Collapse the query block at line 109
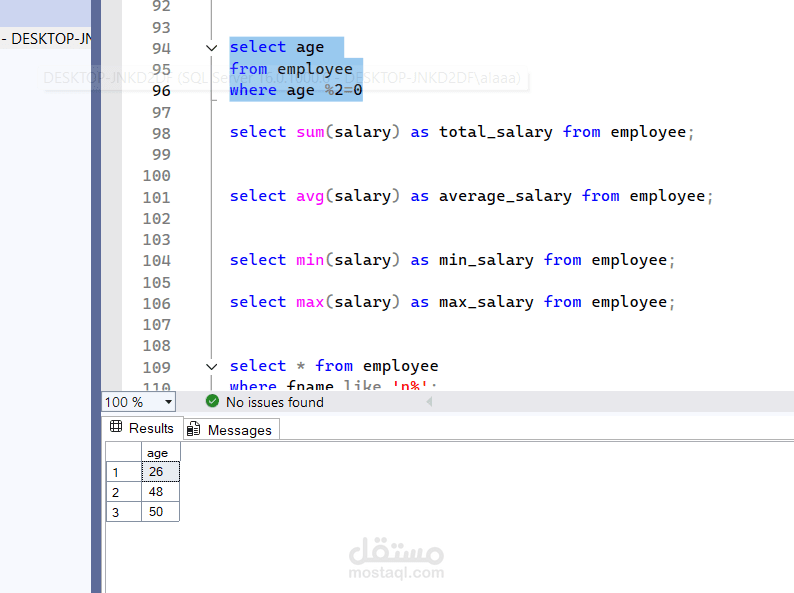 tap(211, 366)
